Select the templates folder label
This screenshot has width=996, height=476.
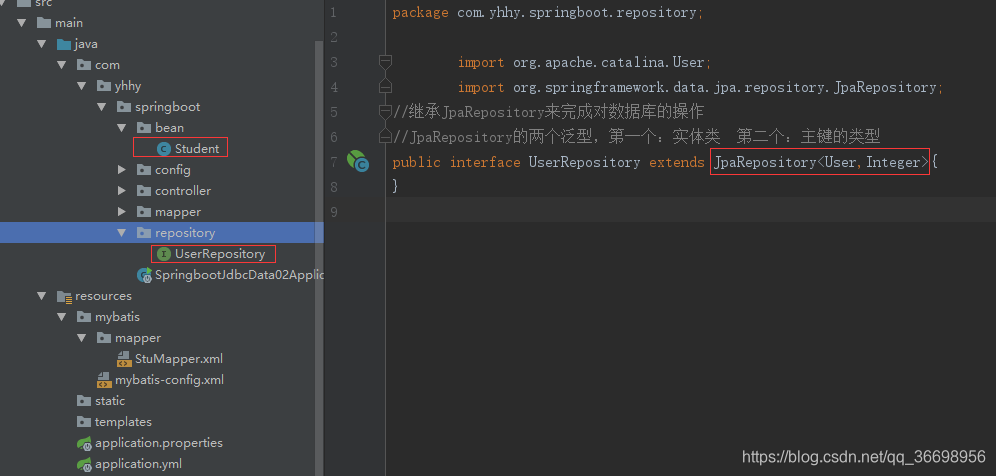(x=123, y=422)
